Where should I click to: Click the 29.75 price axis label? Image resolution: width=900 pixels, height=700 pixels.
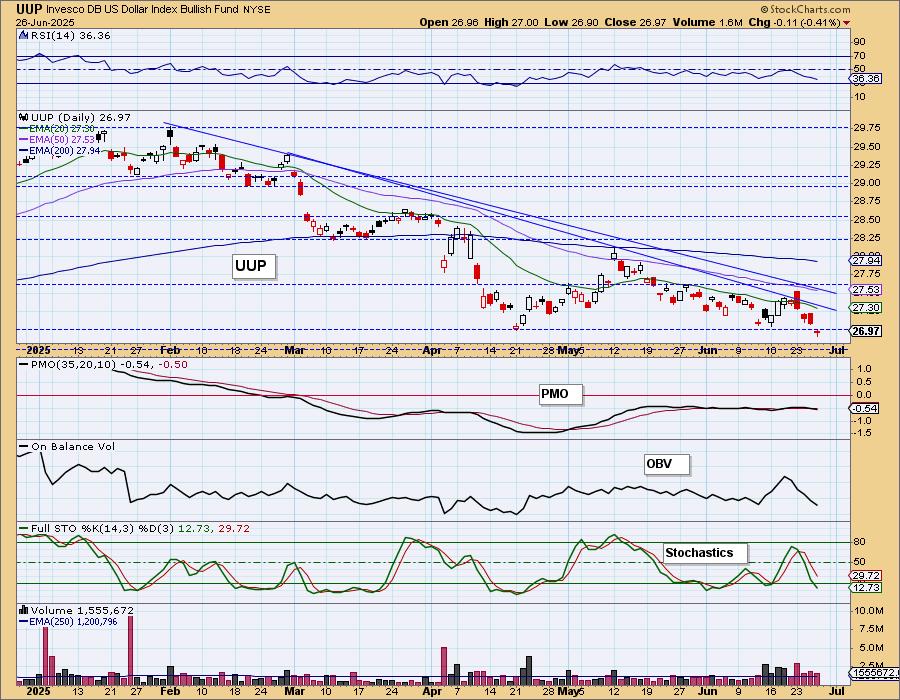(x=867, y=129)
